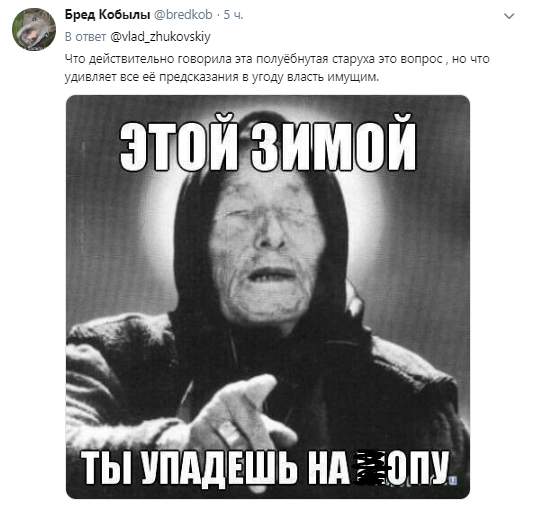534x511 pixels.
Task: Click the black censoring scribble on the meme
Action: pos(371,467)
